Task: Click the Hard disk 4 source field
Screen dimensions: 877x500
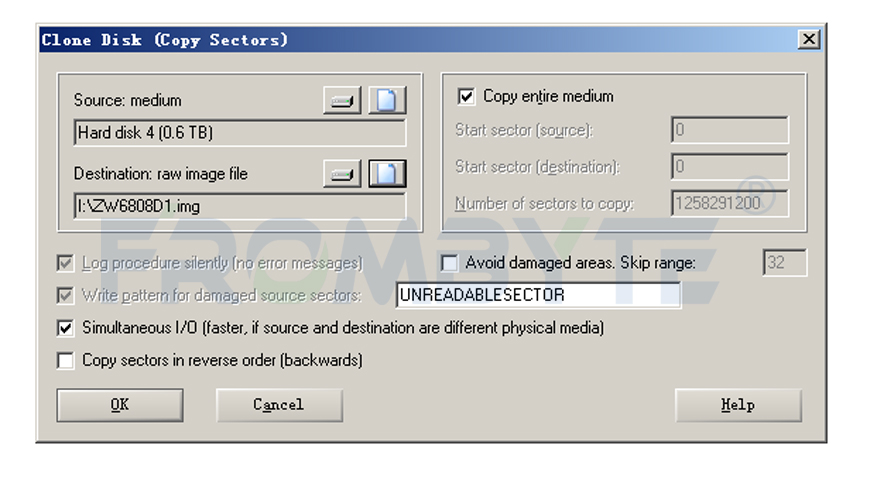Action: coord(240,133)
